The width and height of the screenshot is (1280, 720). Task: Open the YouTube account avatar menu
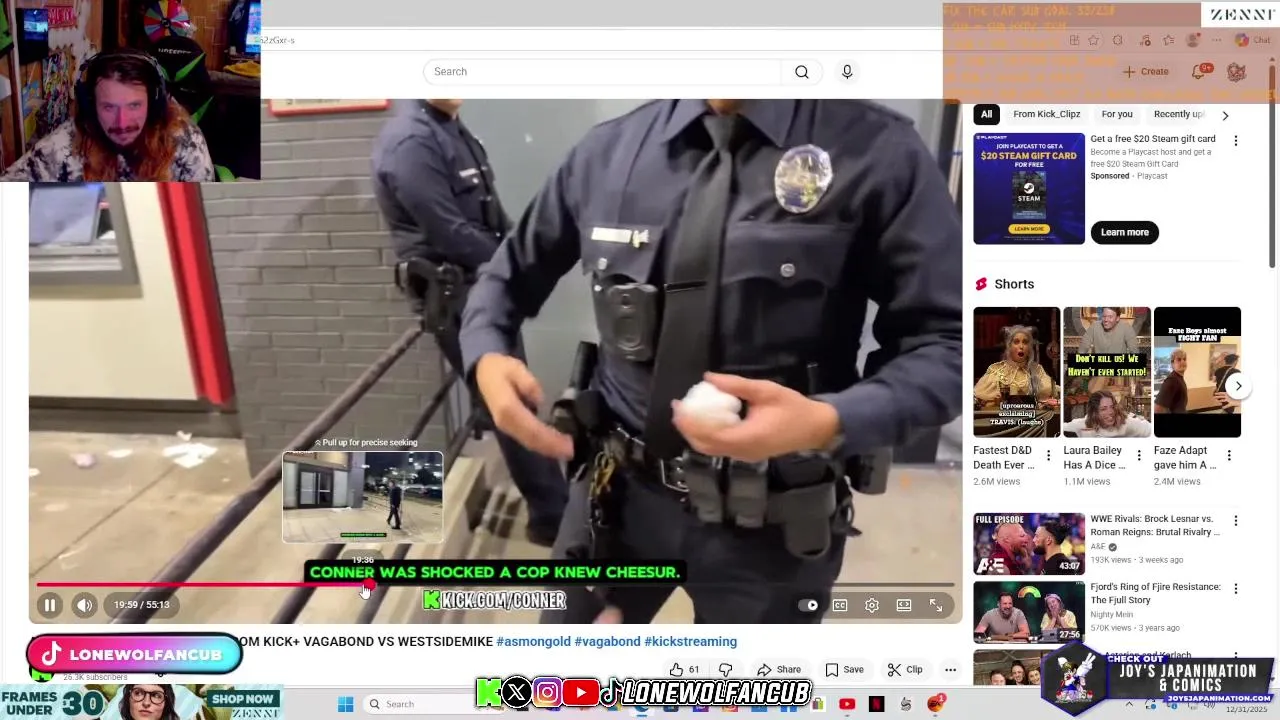[x=1236, y=72]
